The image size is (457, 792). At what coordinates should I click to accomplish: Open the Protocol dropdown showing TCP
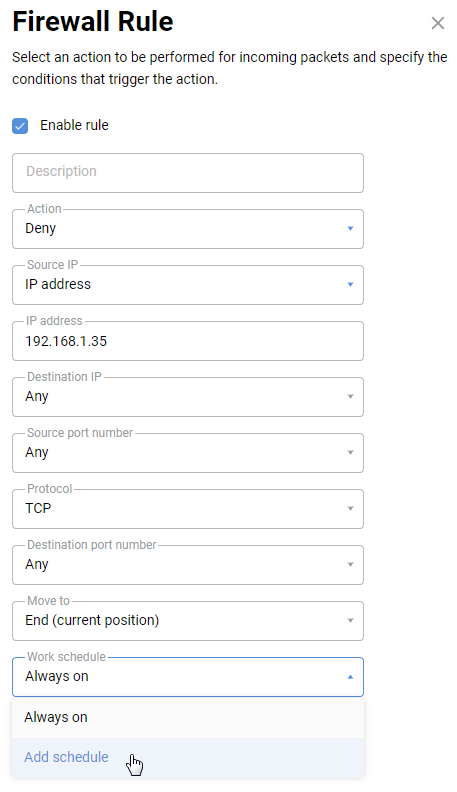pos(188,509)
